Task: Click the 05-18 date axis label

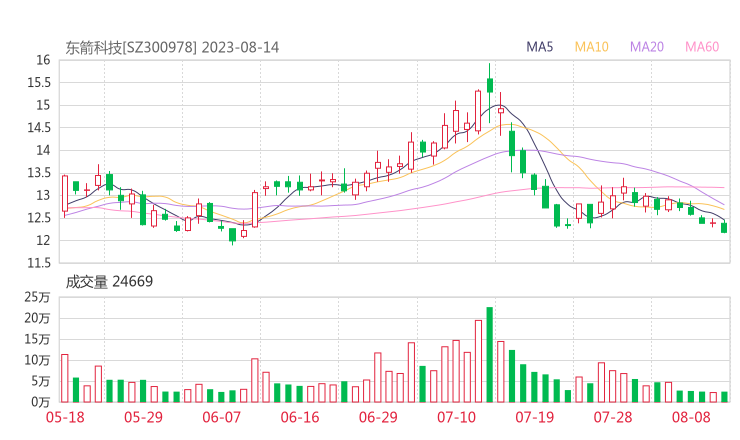Action: coord(65,417)
